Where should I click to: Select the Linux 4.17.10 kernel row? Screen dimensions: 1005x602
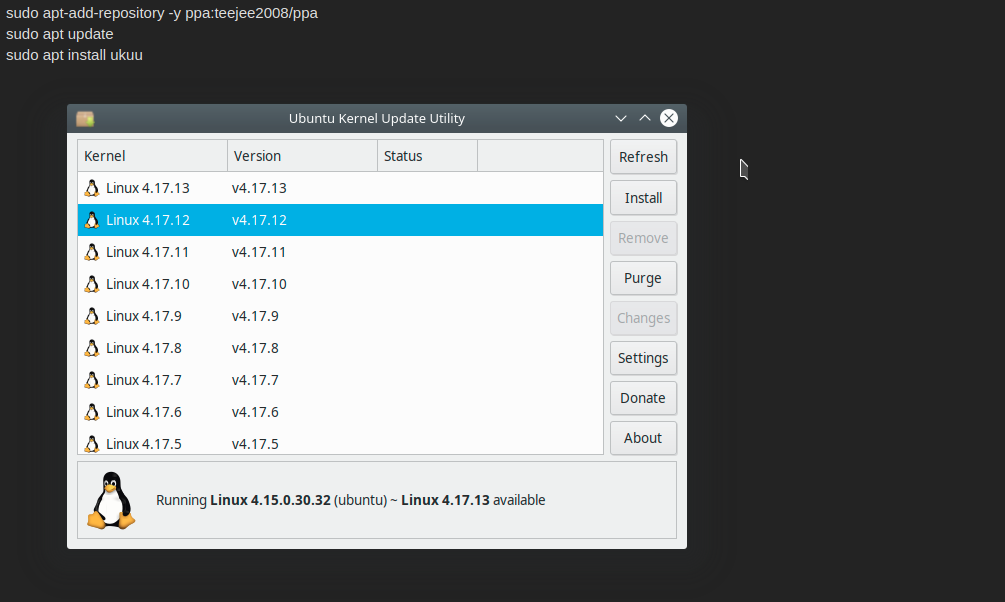(x=340, y=284)
